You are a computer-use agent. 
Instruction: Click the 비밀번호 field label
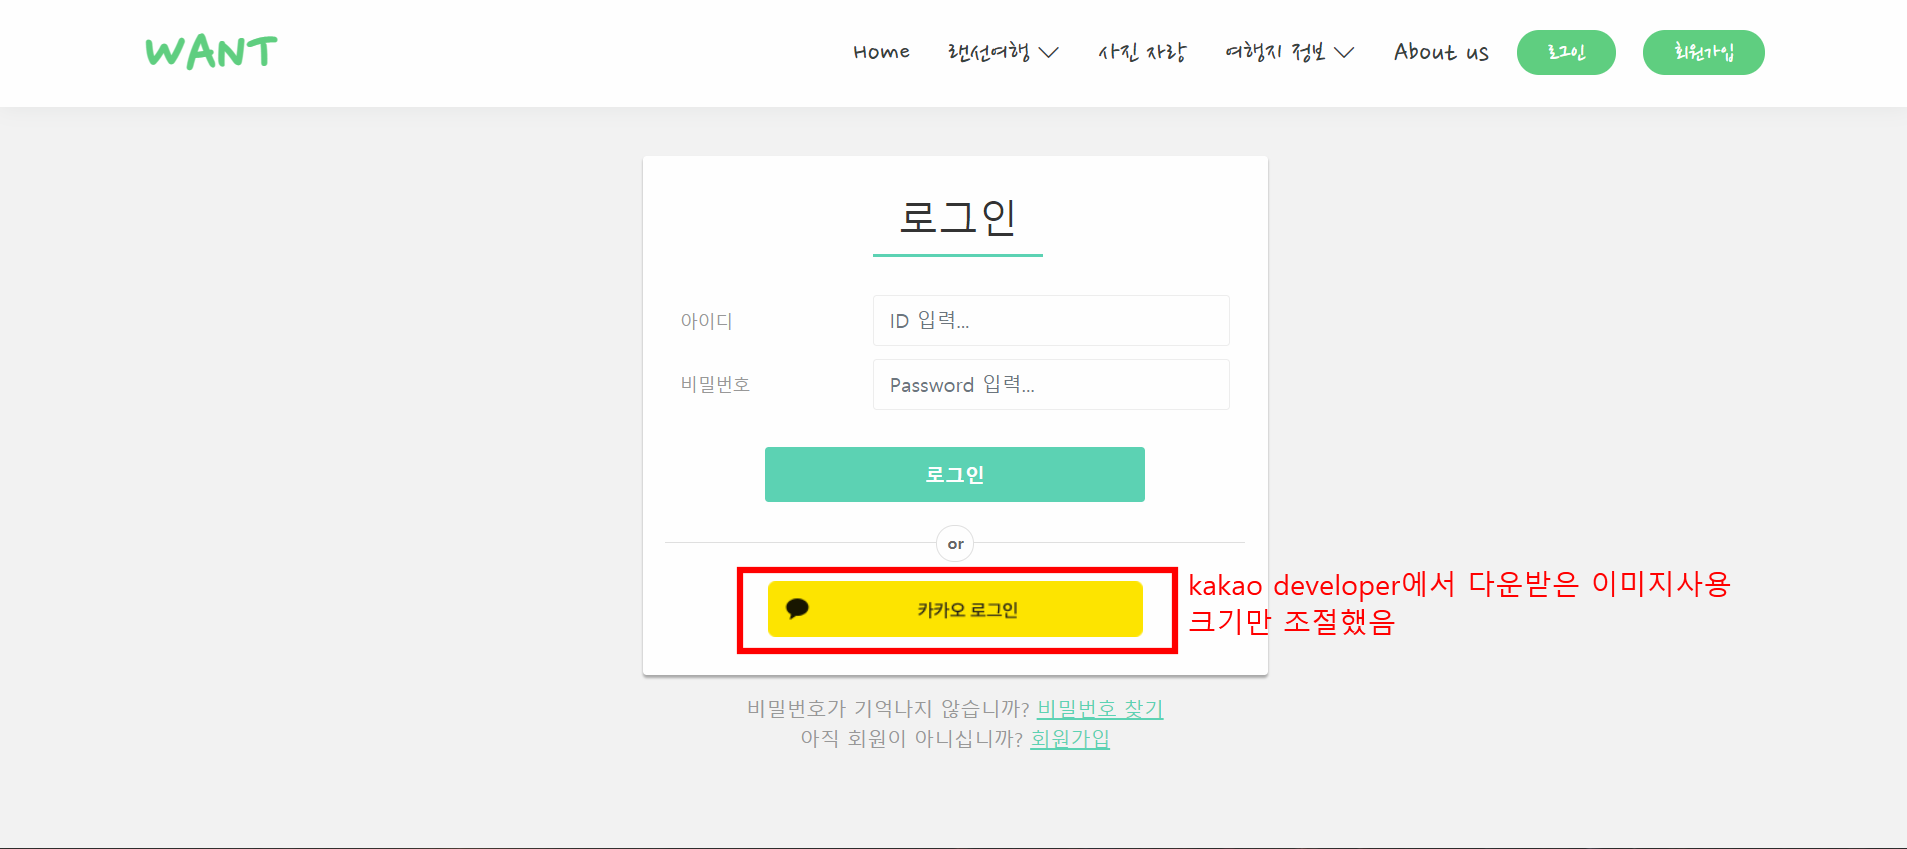point(715,384)
